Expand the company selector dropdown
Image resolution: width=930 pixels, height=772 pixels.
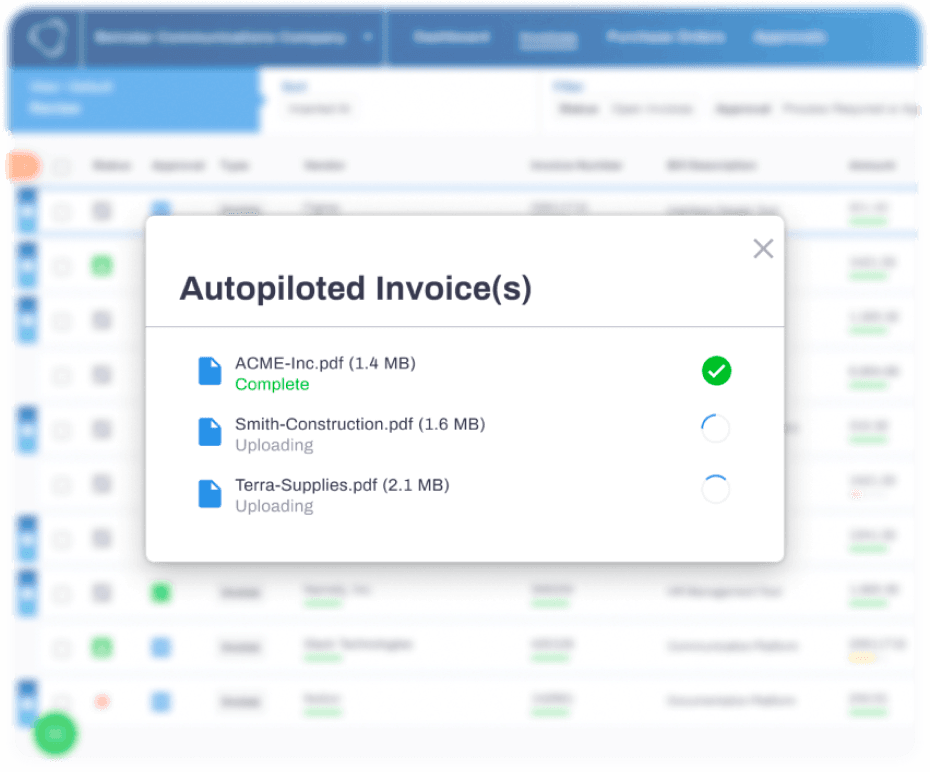(368, 38)
